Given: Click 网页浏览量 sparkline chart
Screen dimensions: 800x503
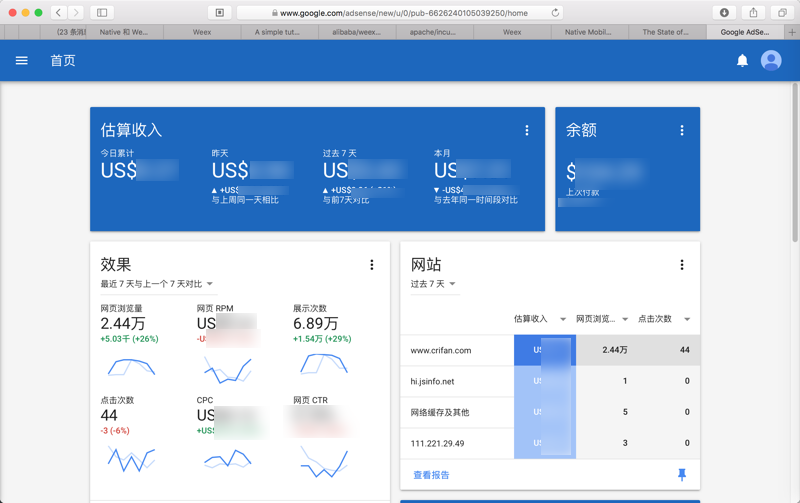Looking at the screenshot, I should pos(131,367).
